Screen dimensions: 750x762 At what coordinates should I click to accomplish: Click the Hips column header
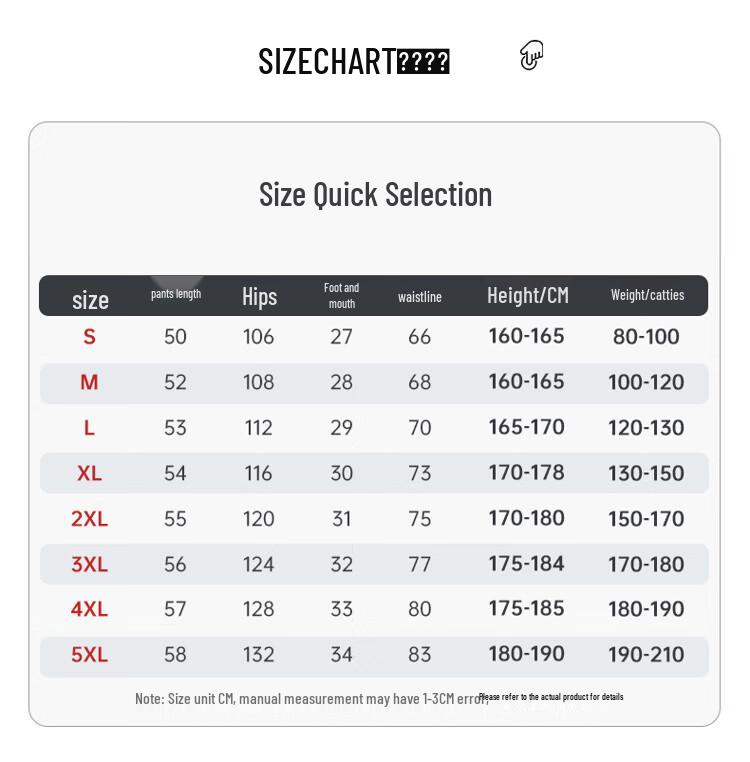pos(259,296)
